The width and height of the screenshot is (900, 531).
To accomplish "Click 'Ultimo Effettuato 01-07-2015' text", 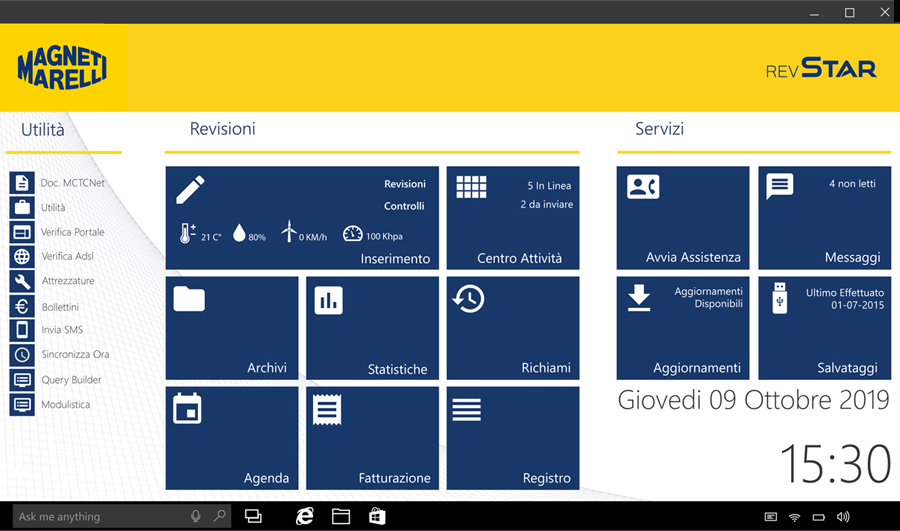I will point(845,299).
